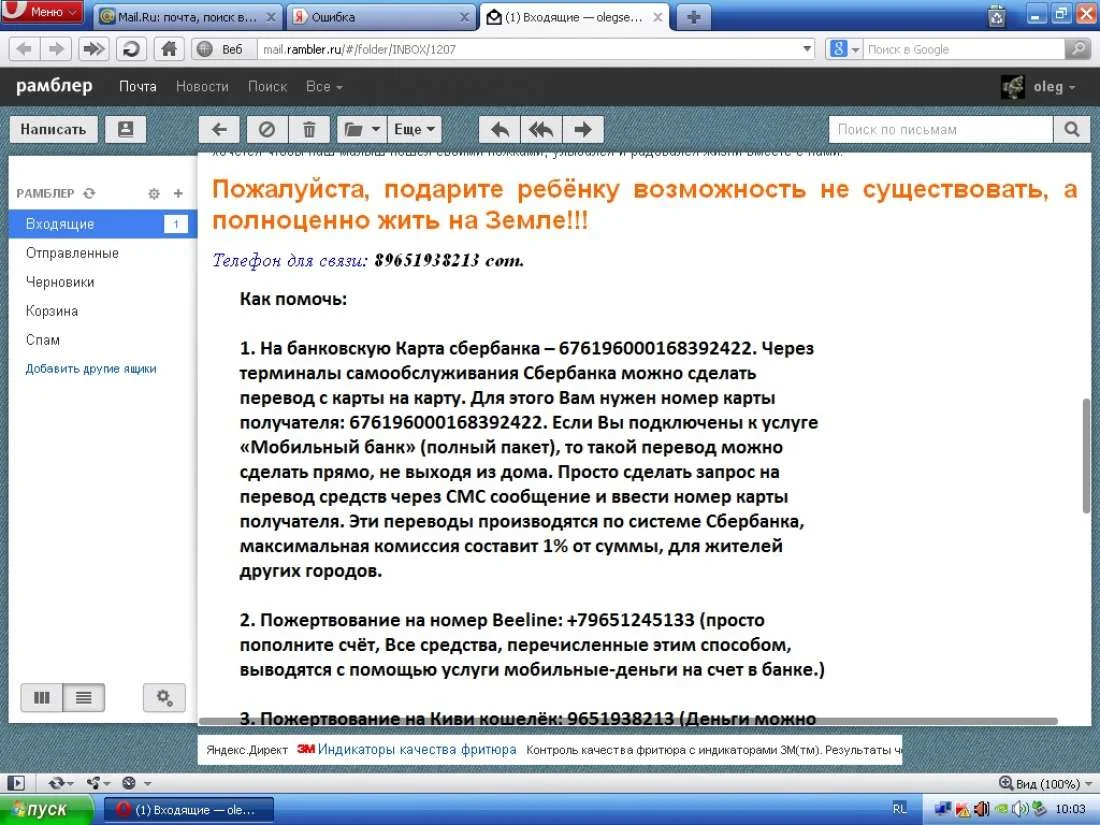Screen dimensions: 1100x825
Task: Click the address bar URL field
Action: coord(530,49)
